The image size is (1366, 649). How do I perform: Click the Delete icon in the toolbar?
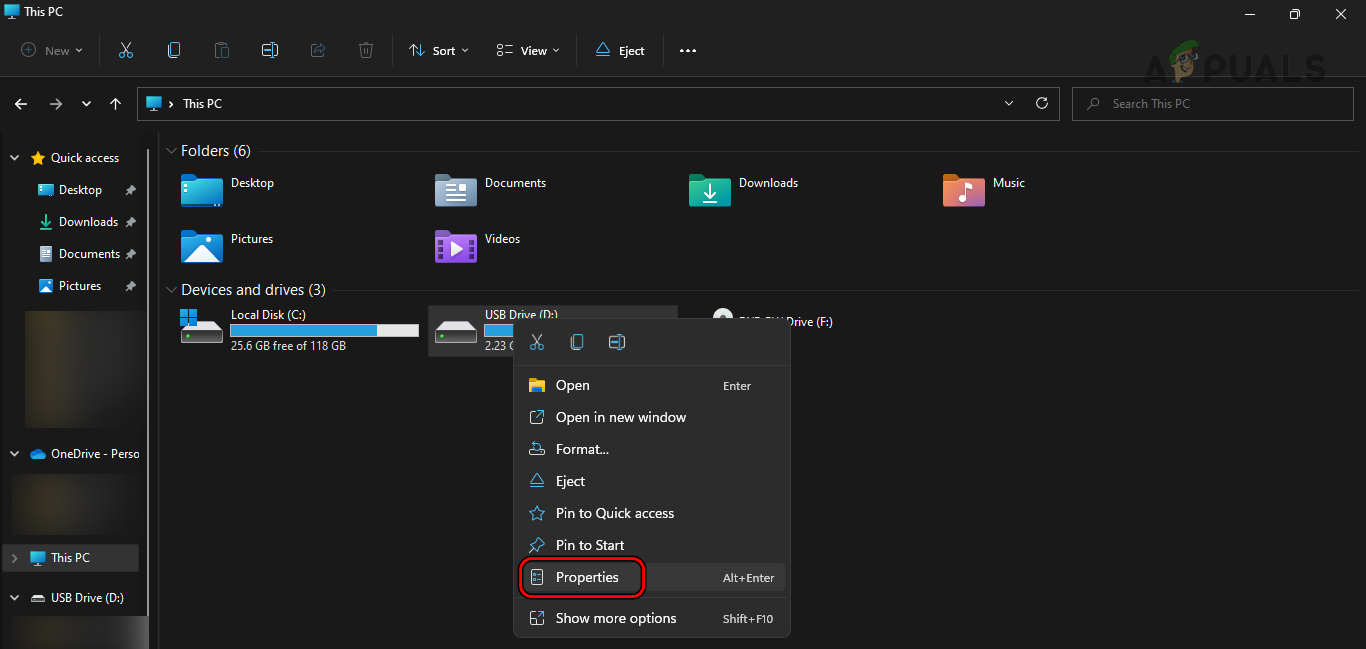point(365,50)
